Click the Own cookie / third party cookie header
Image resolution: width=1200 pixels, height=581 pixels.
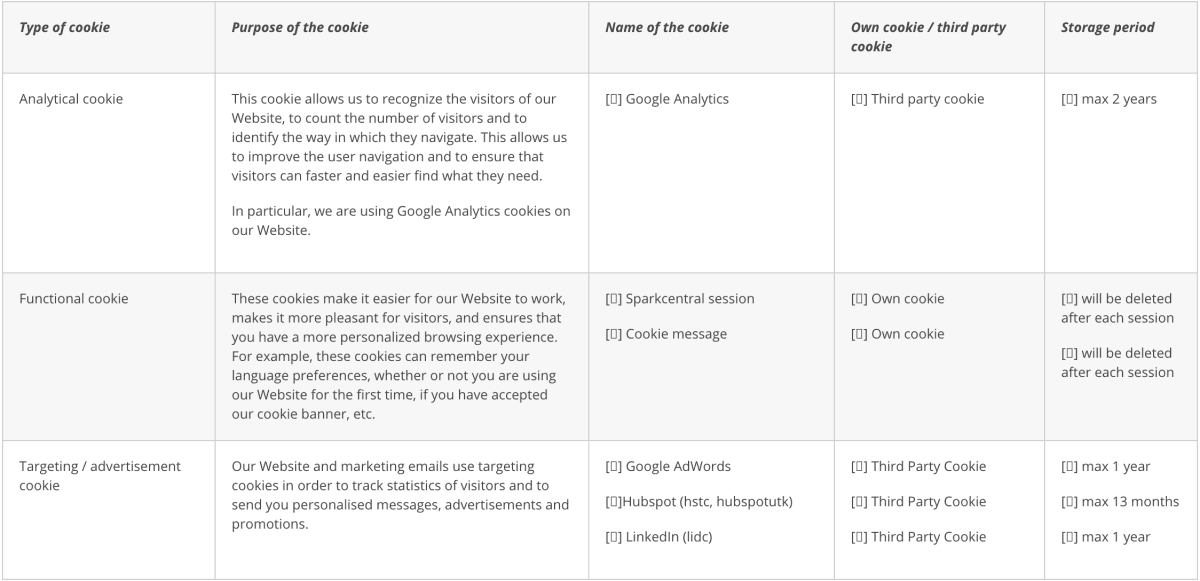tap(930, 37)
